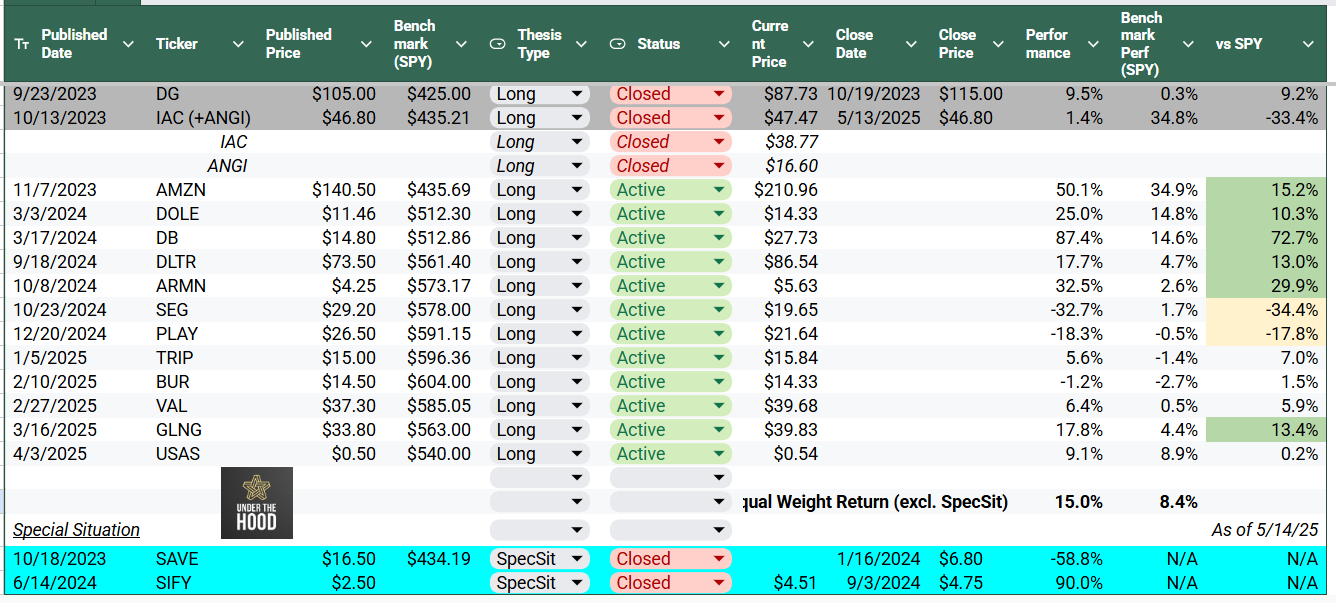Select the DOLE ticker cell

point(178,214)
